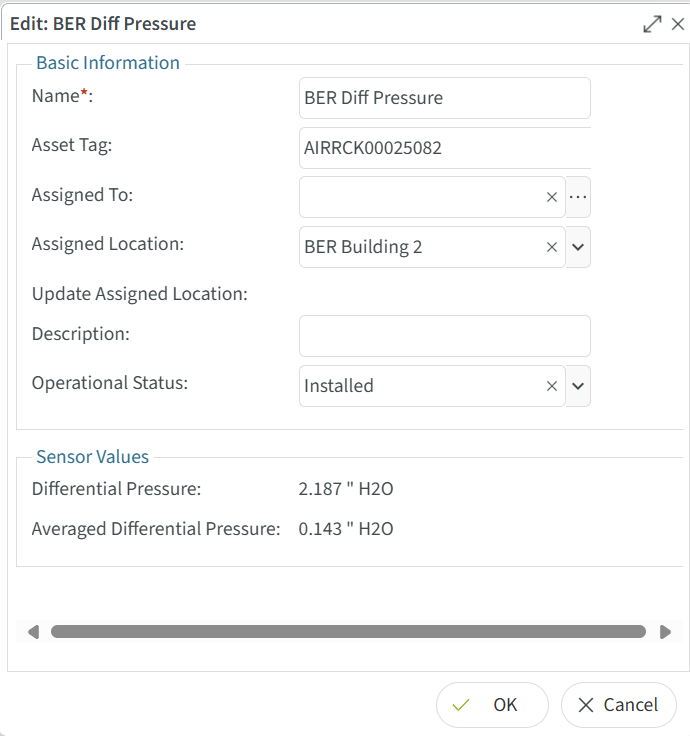690x736 pixels.
Task: Close the edit dialog with the X icon
Action: [677, 24]
